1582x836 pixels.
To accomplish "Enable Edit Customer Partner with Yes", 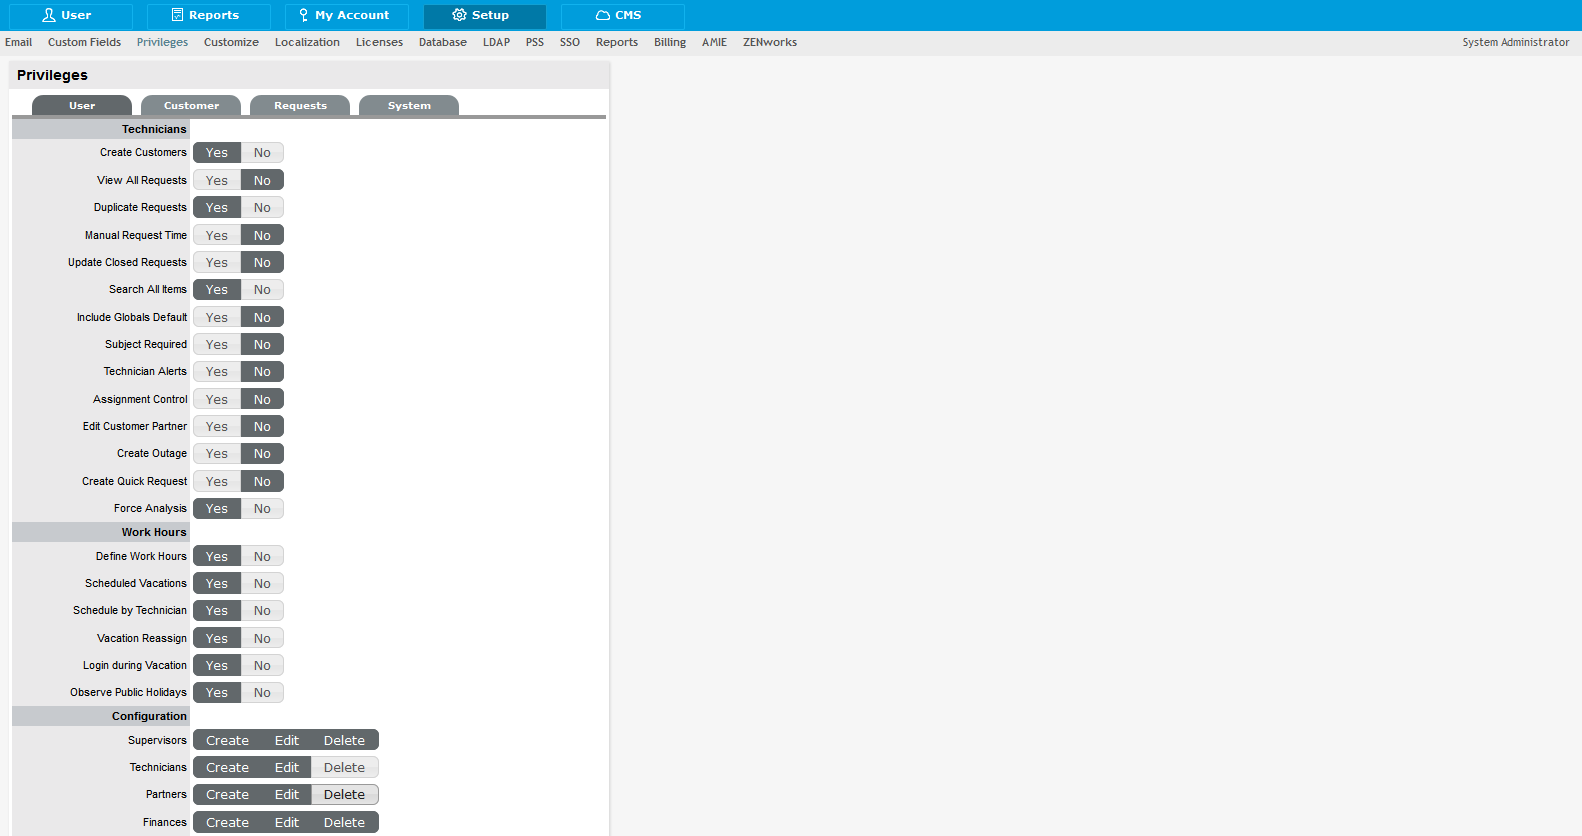I will click(x=217, y=427).
